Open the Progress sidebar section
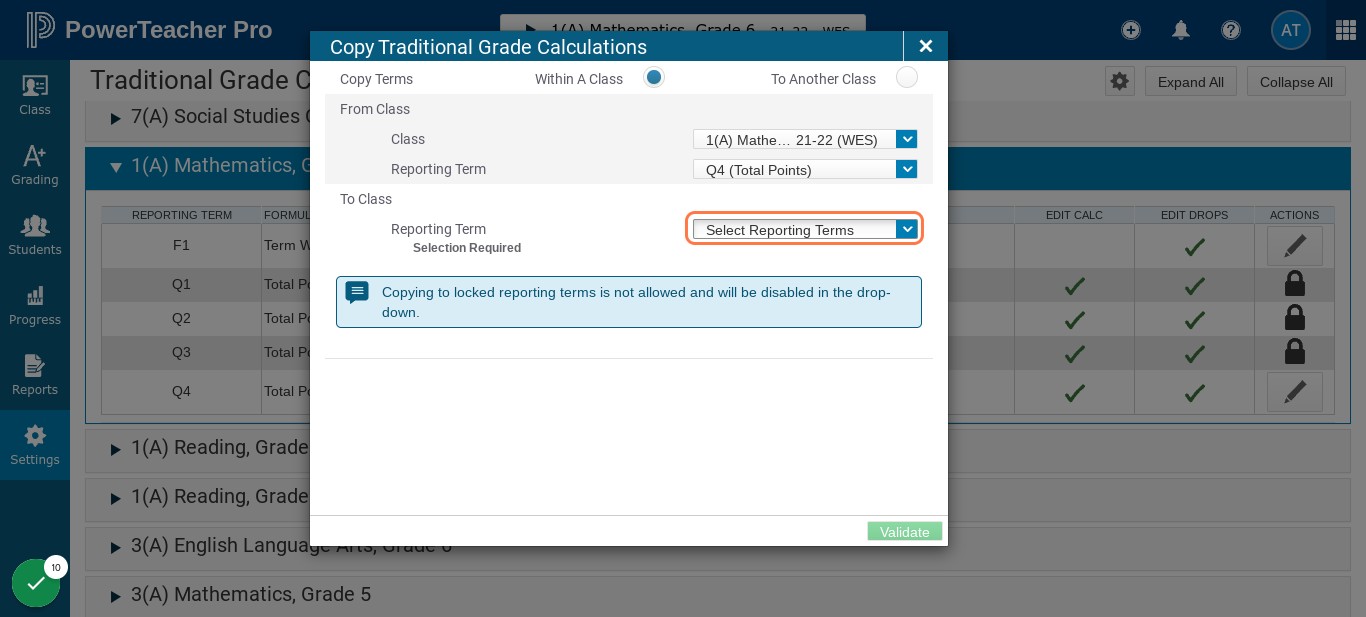The image size is (1366, 617). (35, 305)
